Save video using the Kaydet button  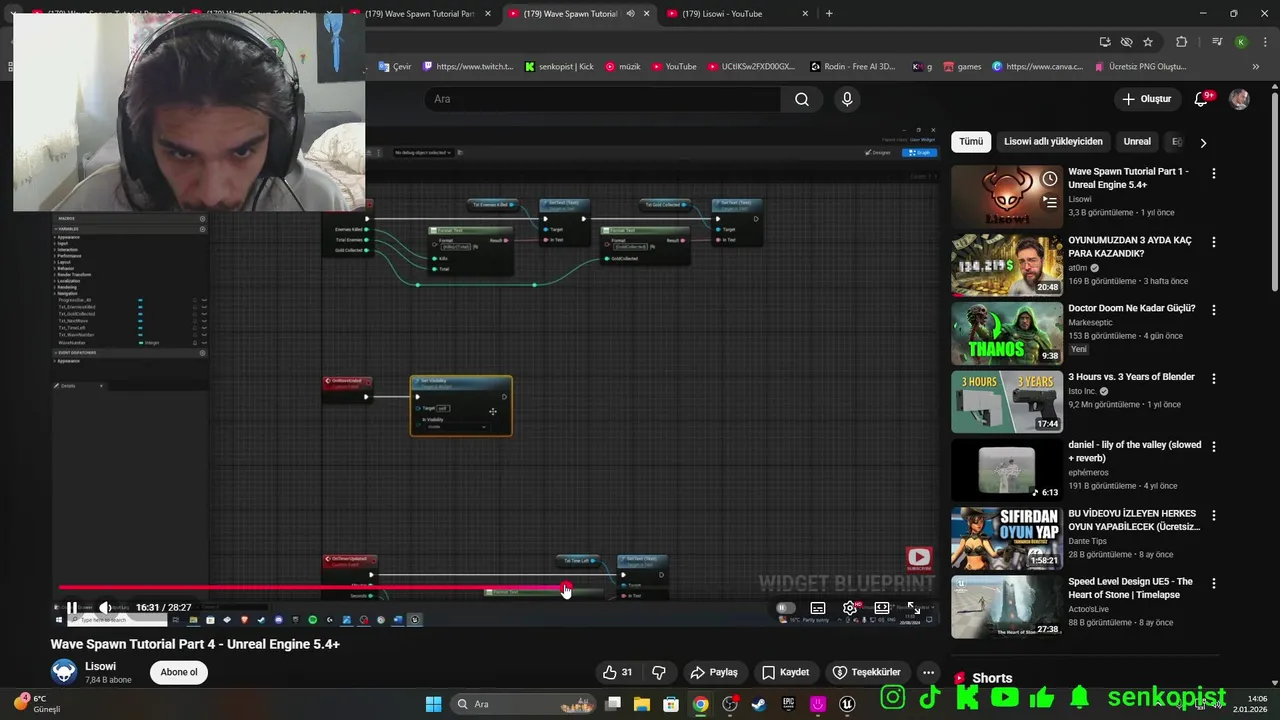coord(785,672)
